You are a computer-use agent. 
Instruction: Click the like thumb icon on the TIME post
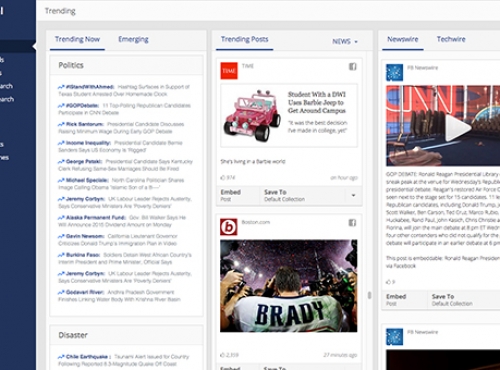(x=223, y=178)
